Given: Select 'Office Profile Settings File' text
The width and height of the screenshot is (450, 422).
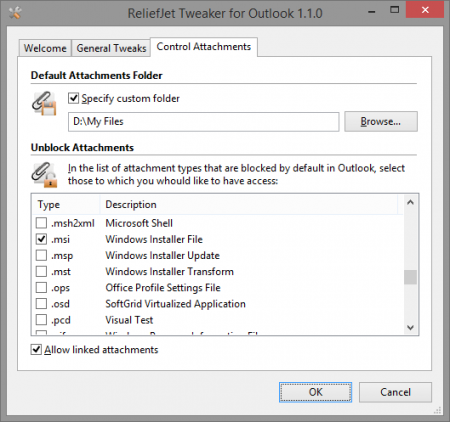Looking at the screenshot, I should coord(163,288).
